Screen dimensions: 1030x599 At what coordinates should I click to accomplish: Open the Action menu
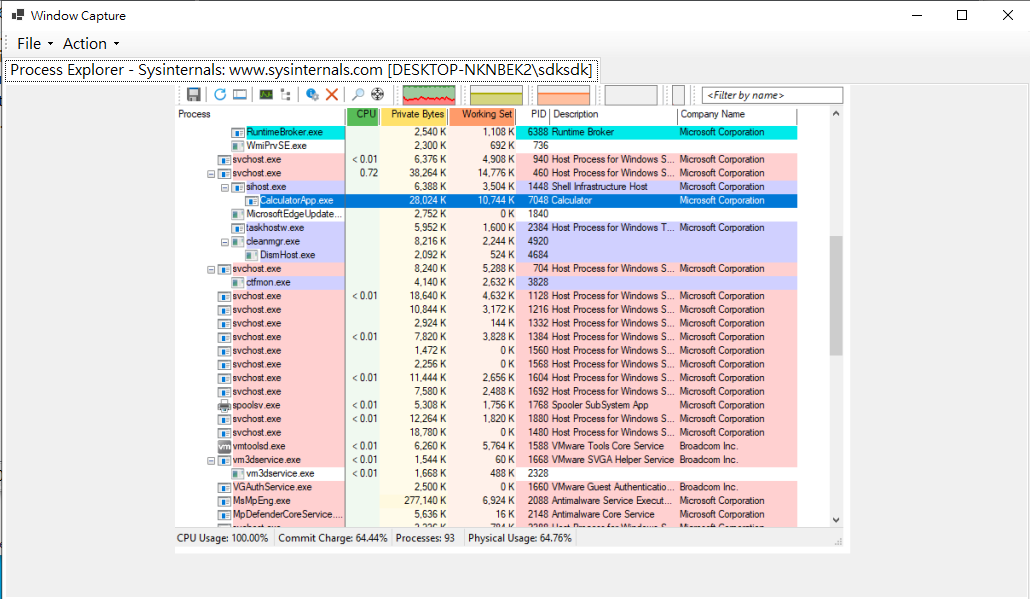(90, 44)
